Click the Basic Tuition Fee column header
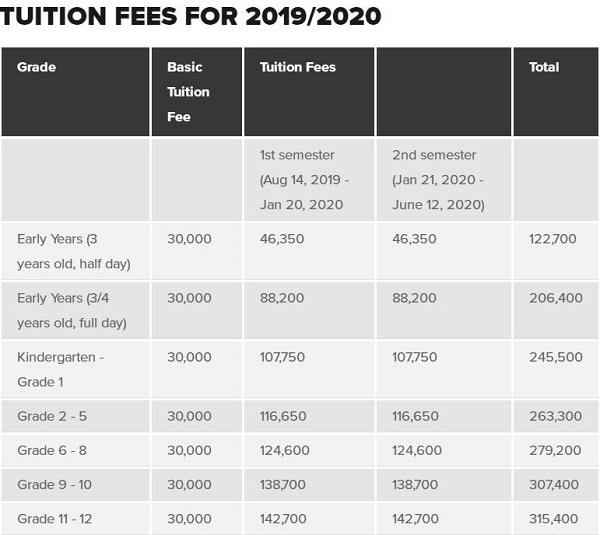Image resolution: width=600 pixels, height=535 pixels. pos(188,92)
